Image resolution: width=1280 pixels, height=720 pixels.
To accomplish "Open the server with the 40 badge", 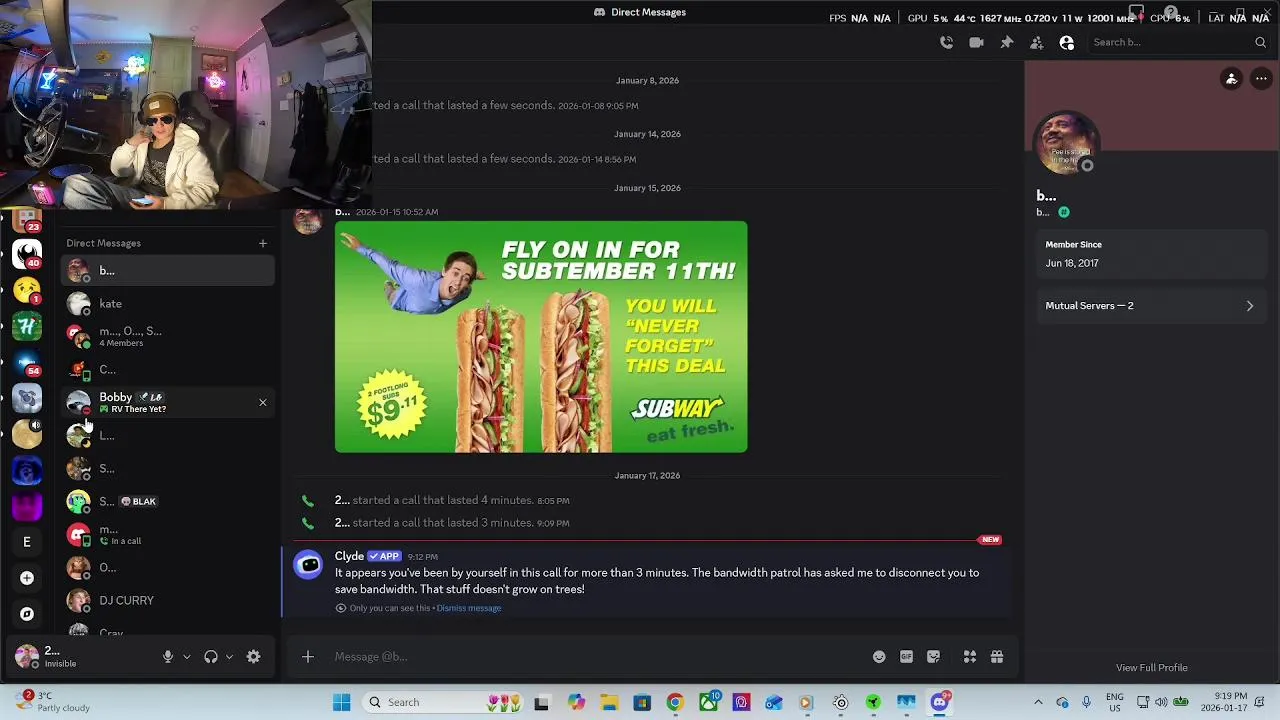I will click(27, 254).
